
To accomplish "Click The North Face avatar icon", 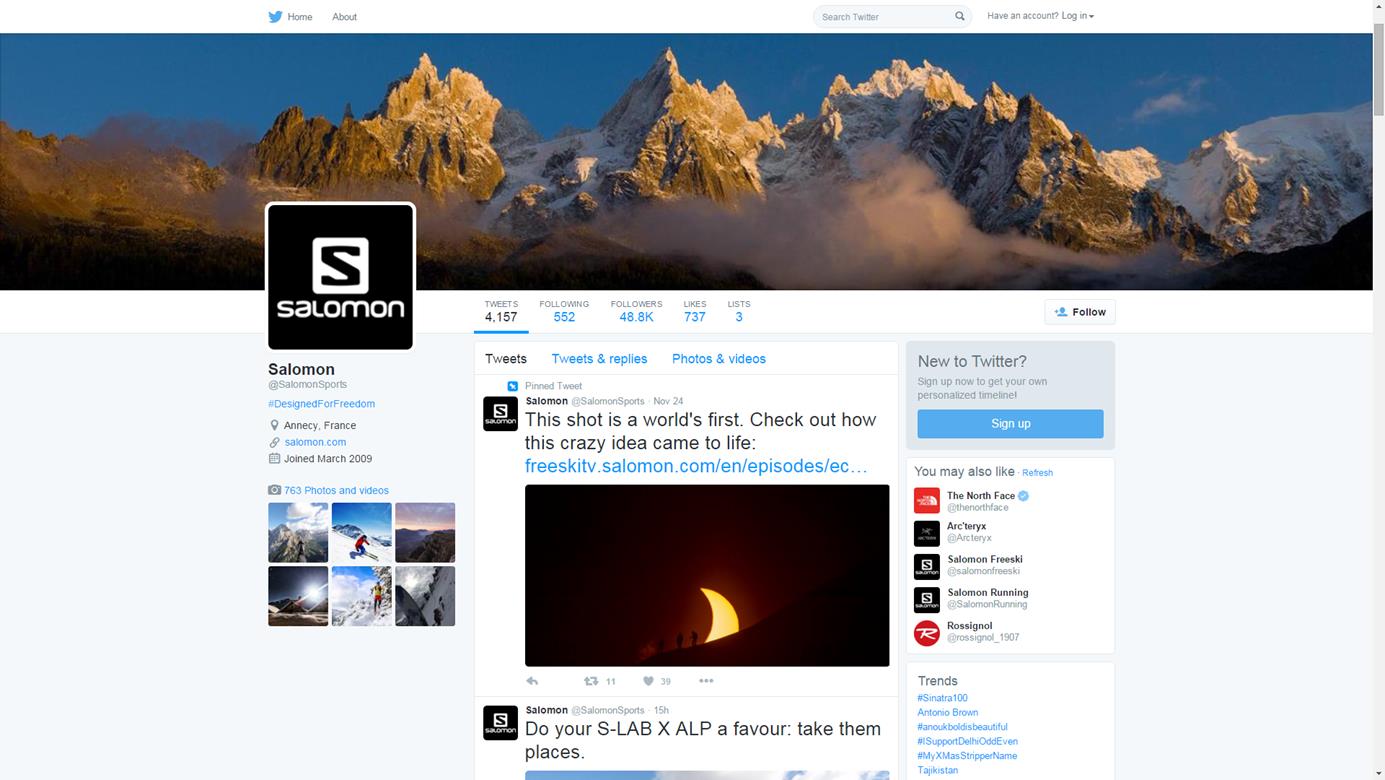I will click(927, 500).
